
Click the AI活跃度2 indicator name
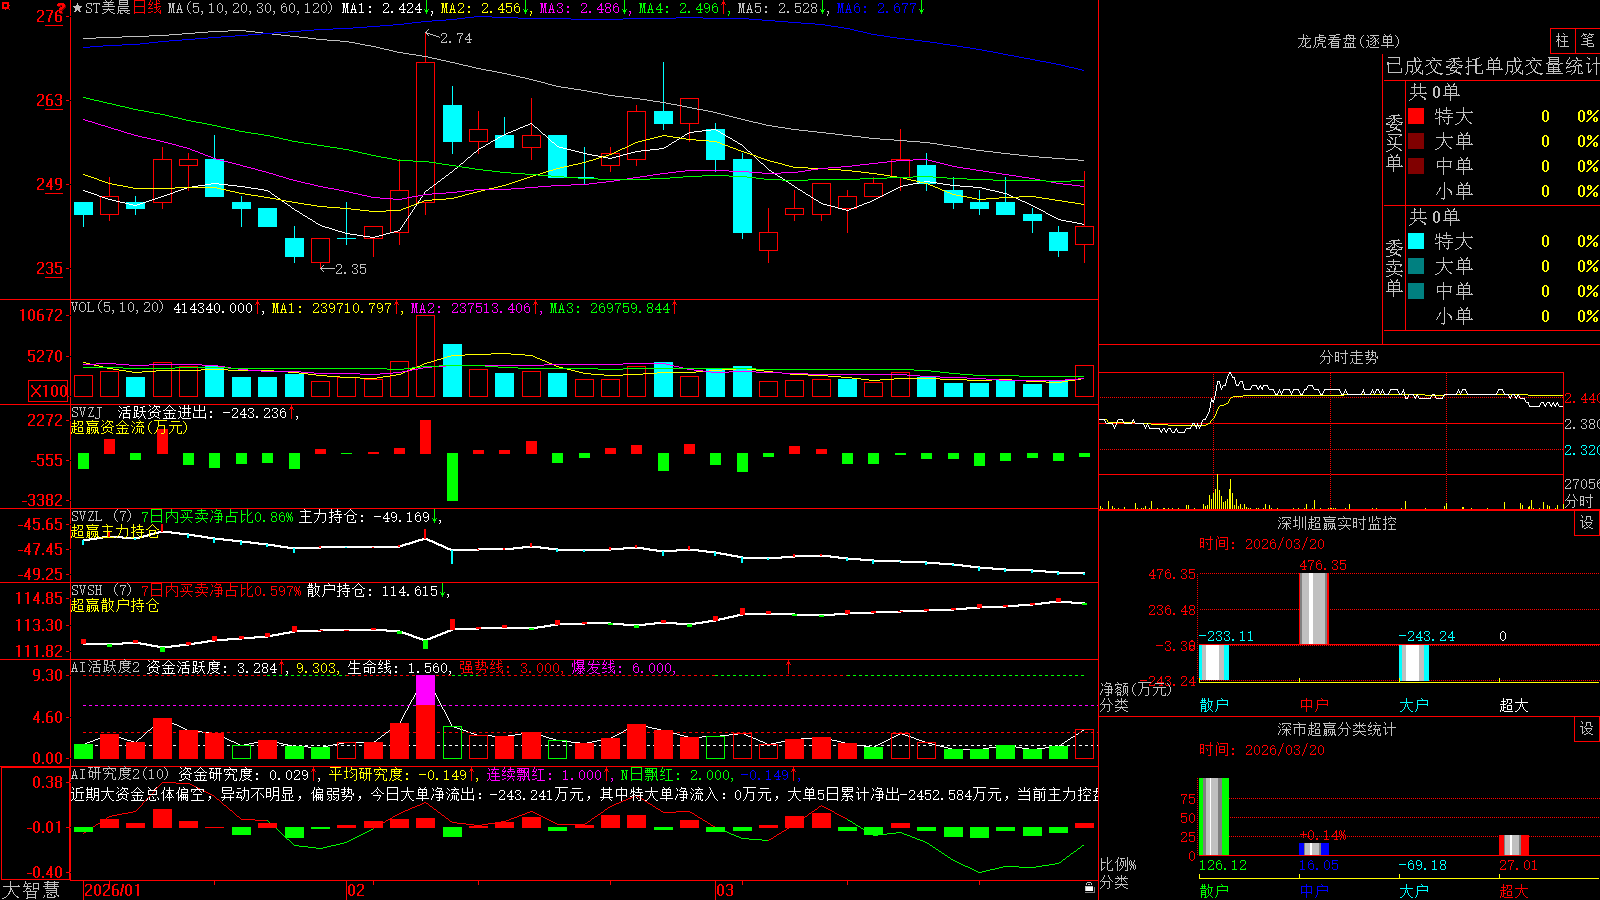(x=105, y=667)
